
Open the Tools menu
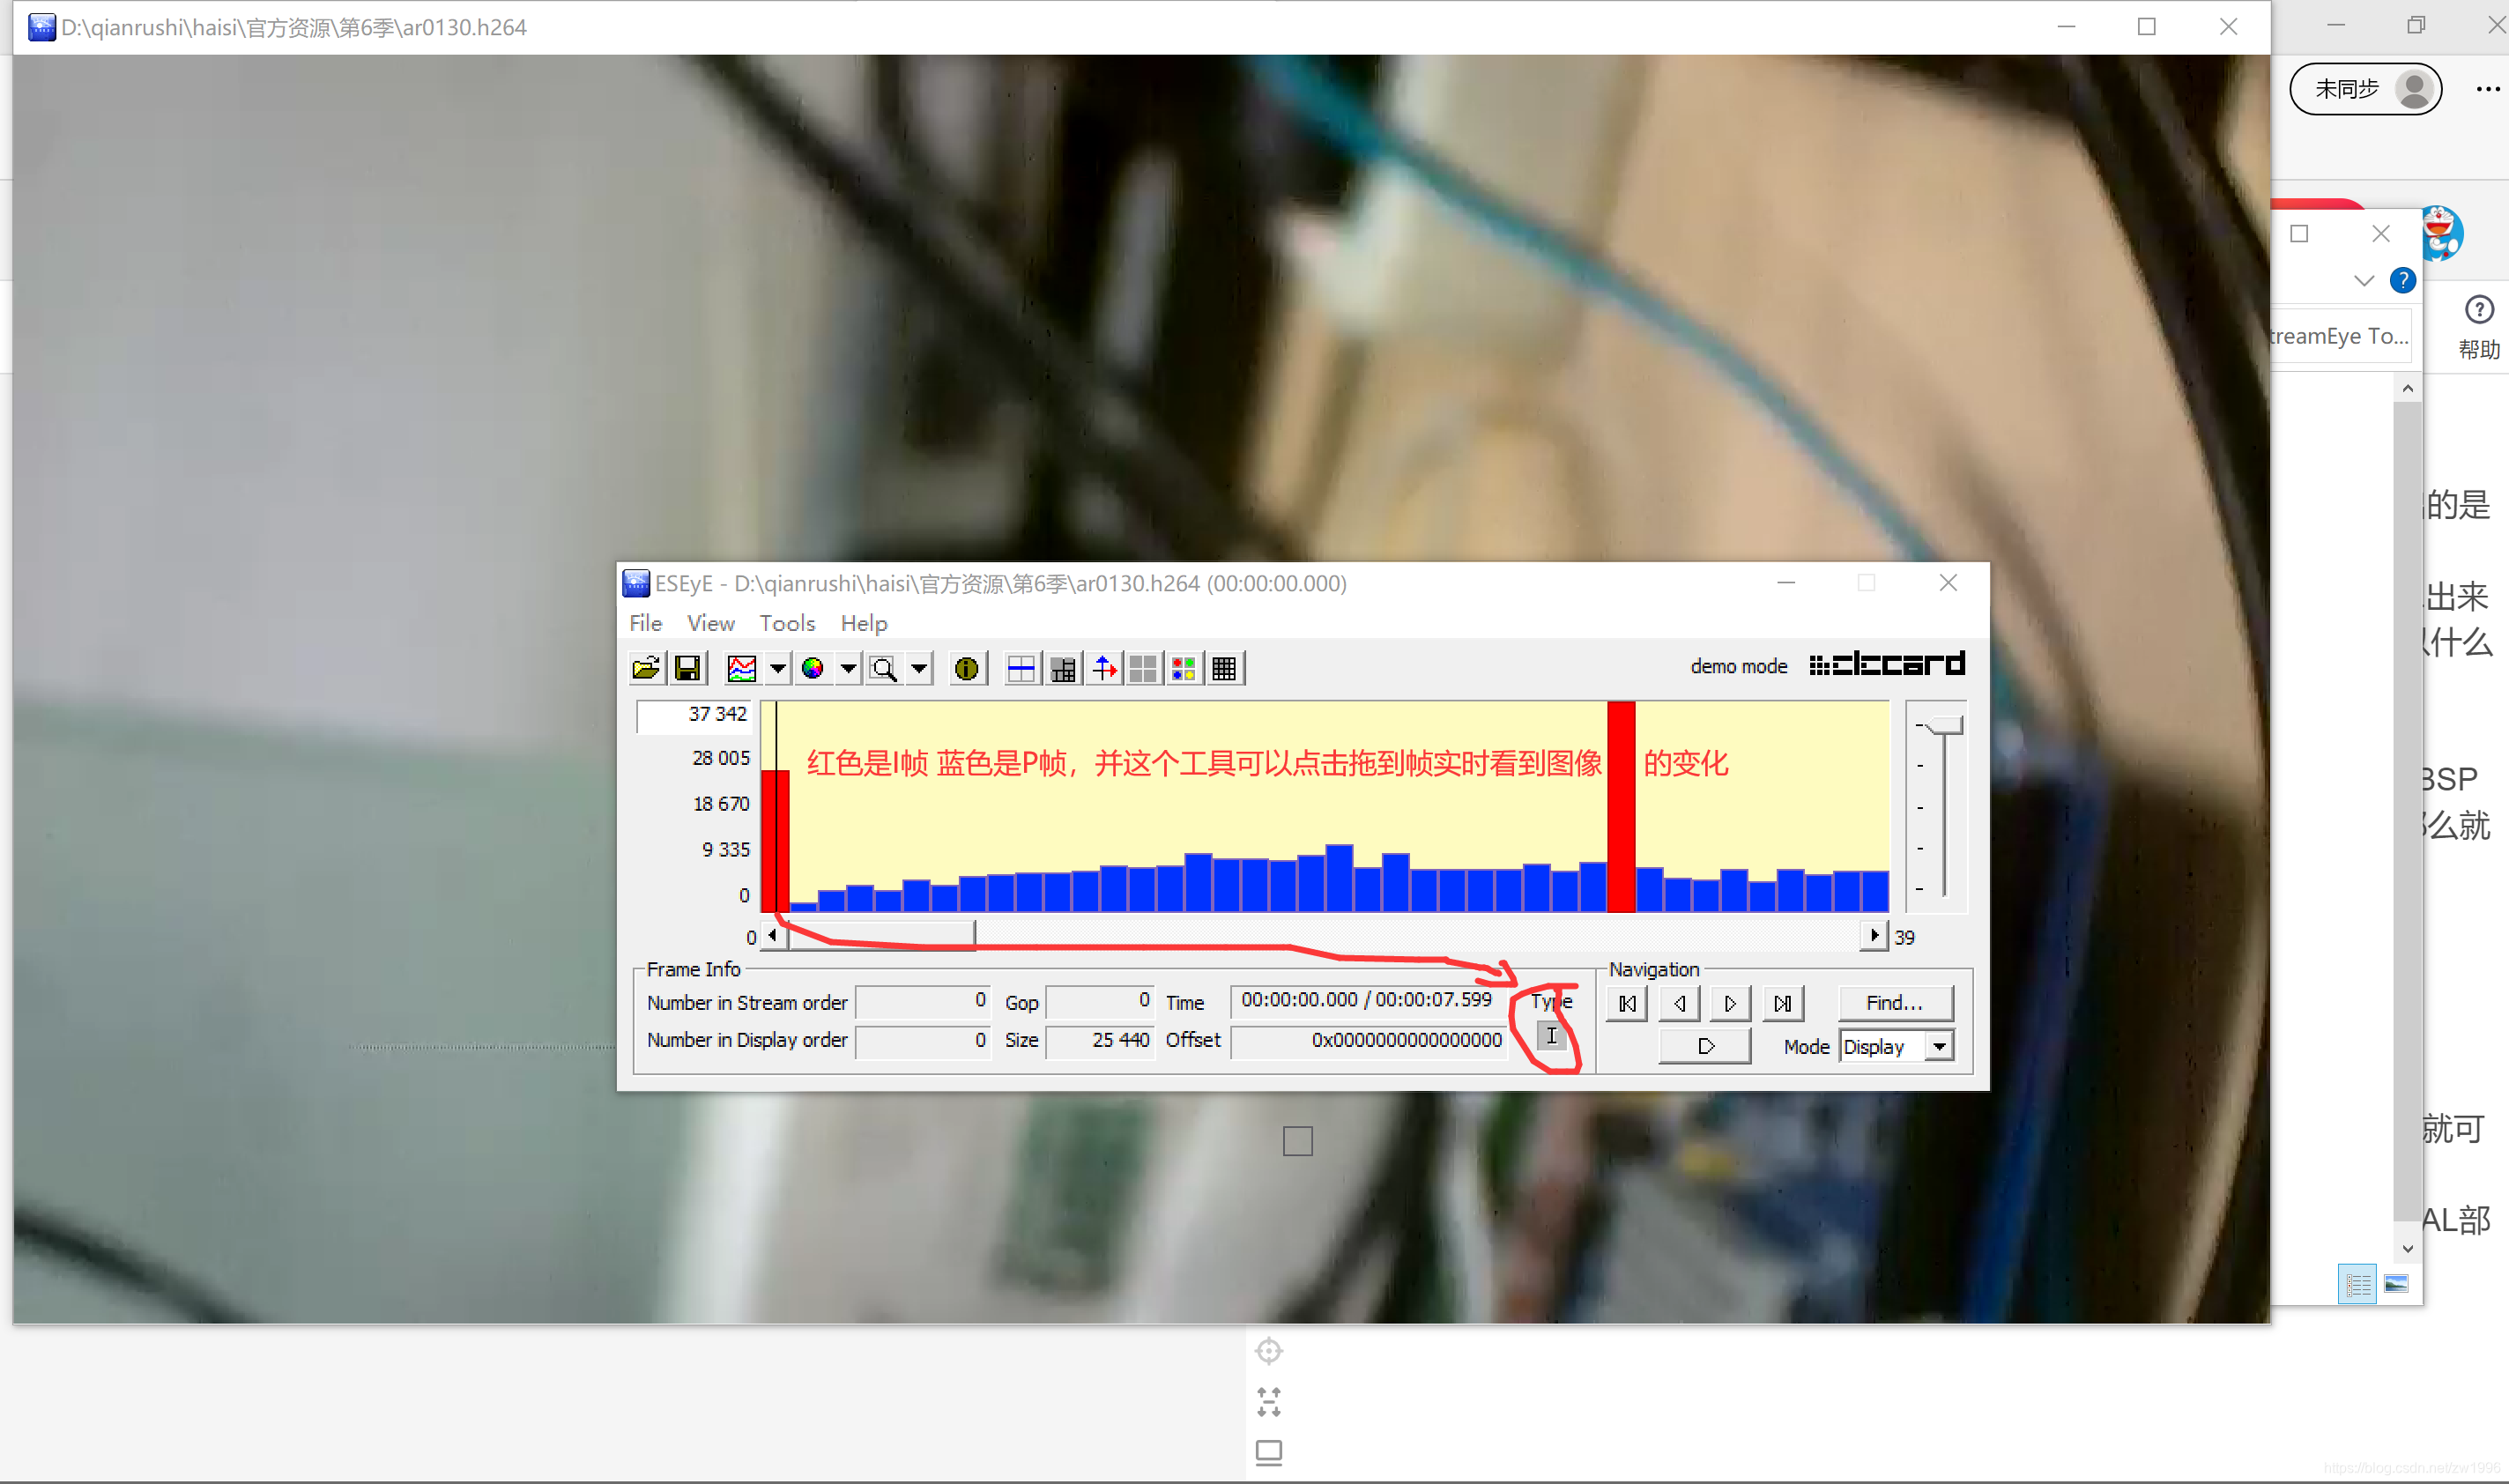(787, 623)
